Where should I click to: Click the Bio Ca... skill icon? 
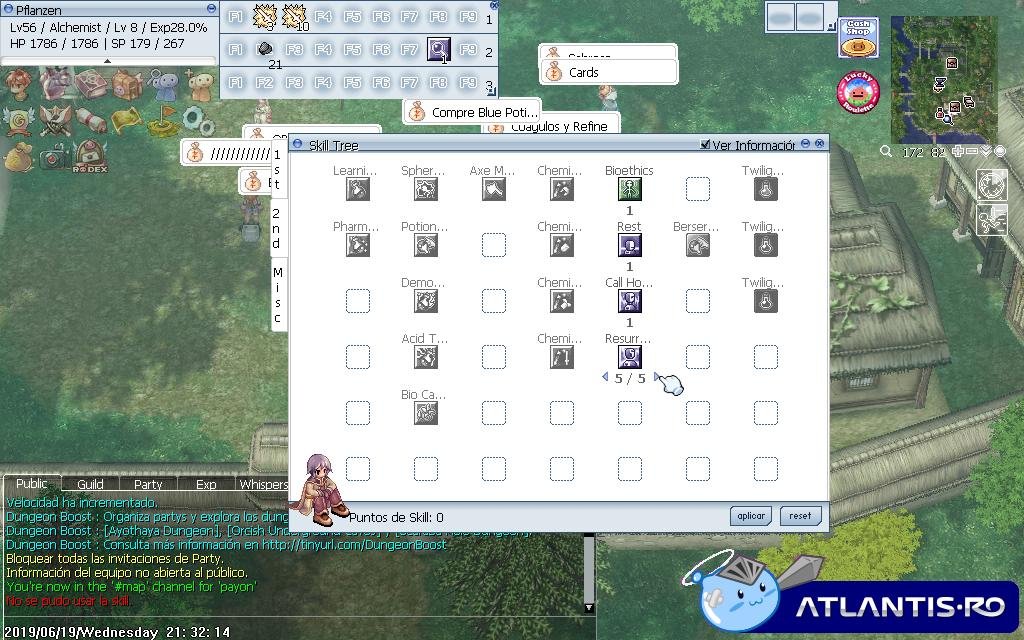[x=426, y=413]
